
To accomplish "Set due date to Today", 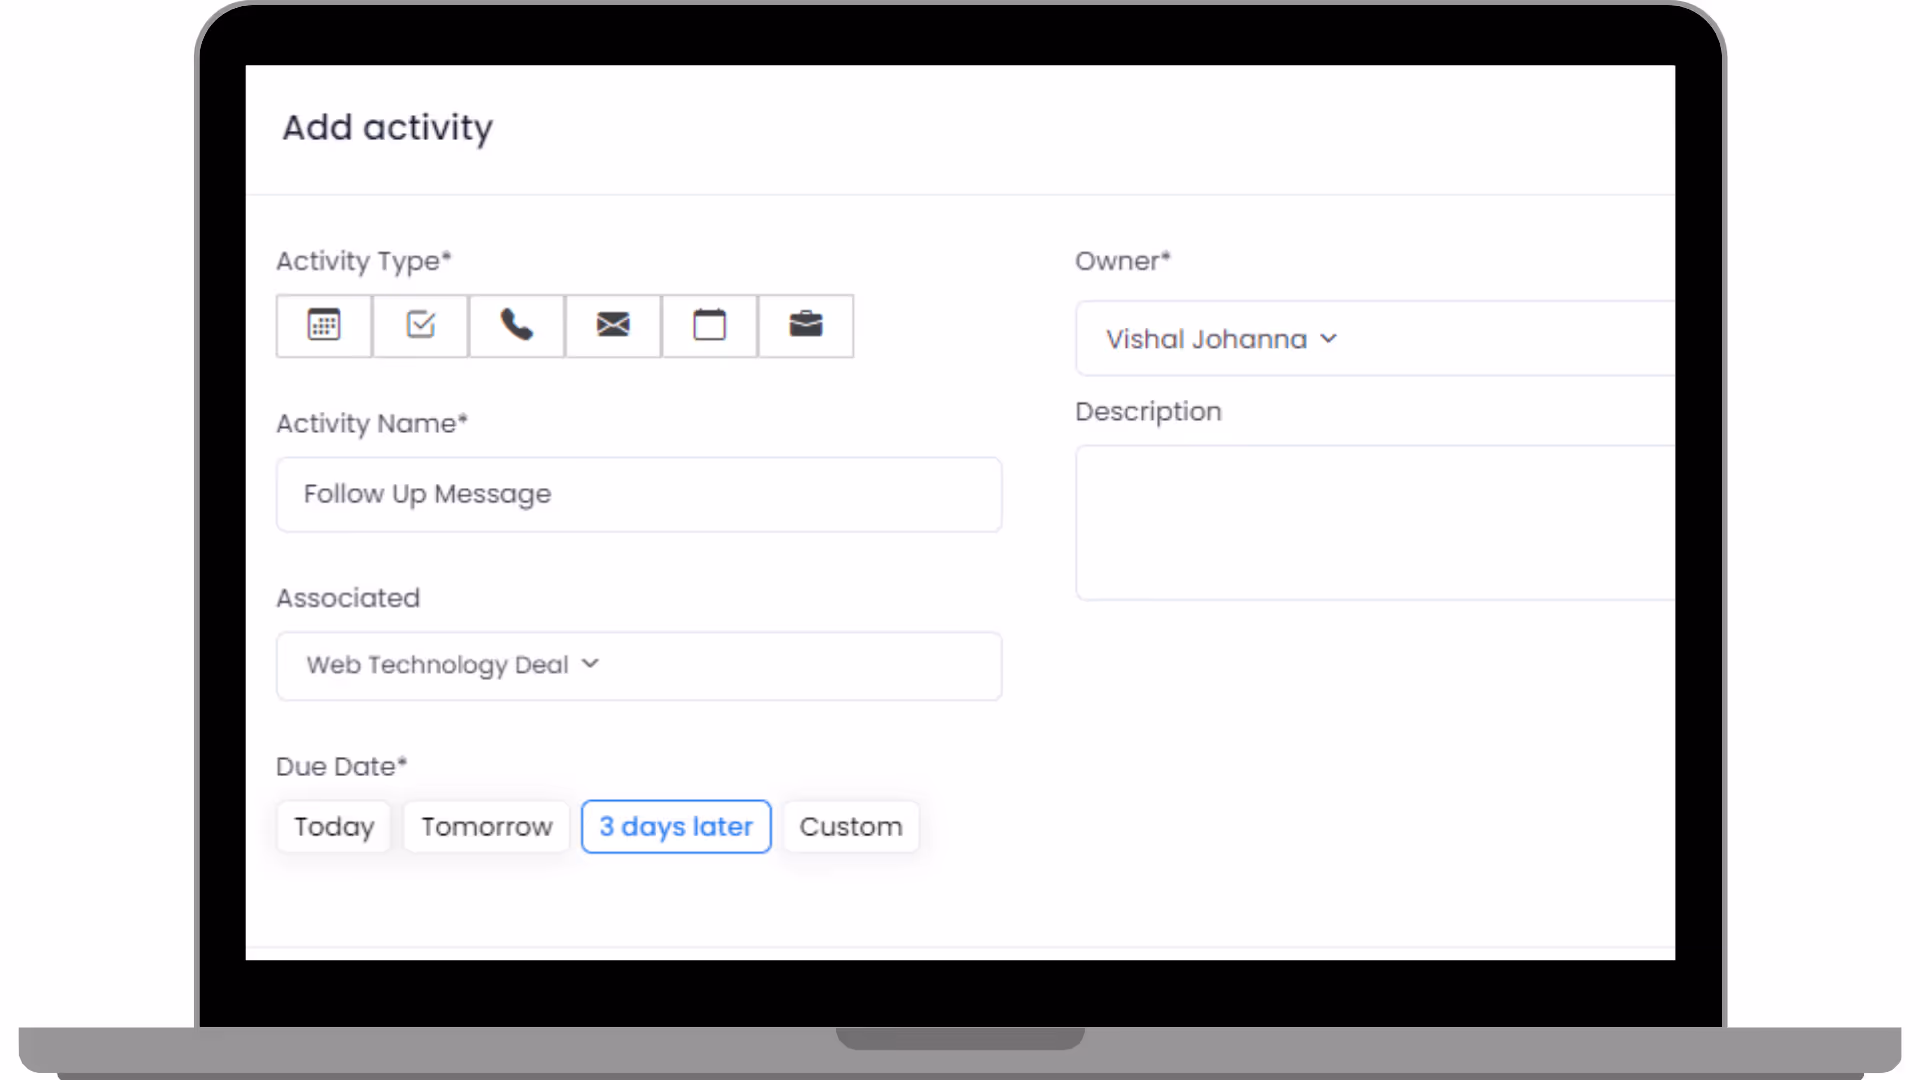I will 334,826.
